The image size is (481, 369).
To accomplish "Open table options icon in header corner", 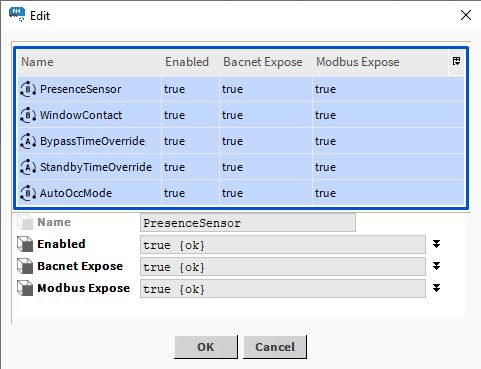I will [x=456, y=61].
